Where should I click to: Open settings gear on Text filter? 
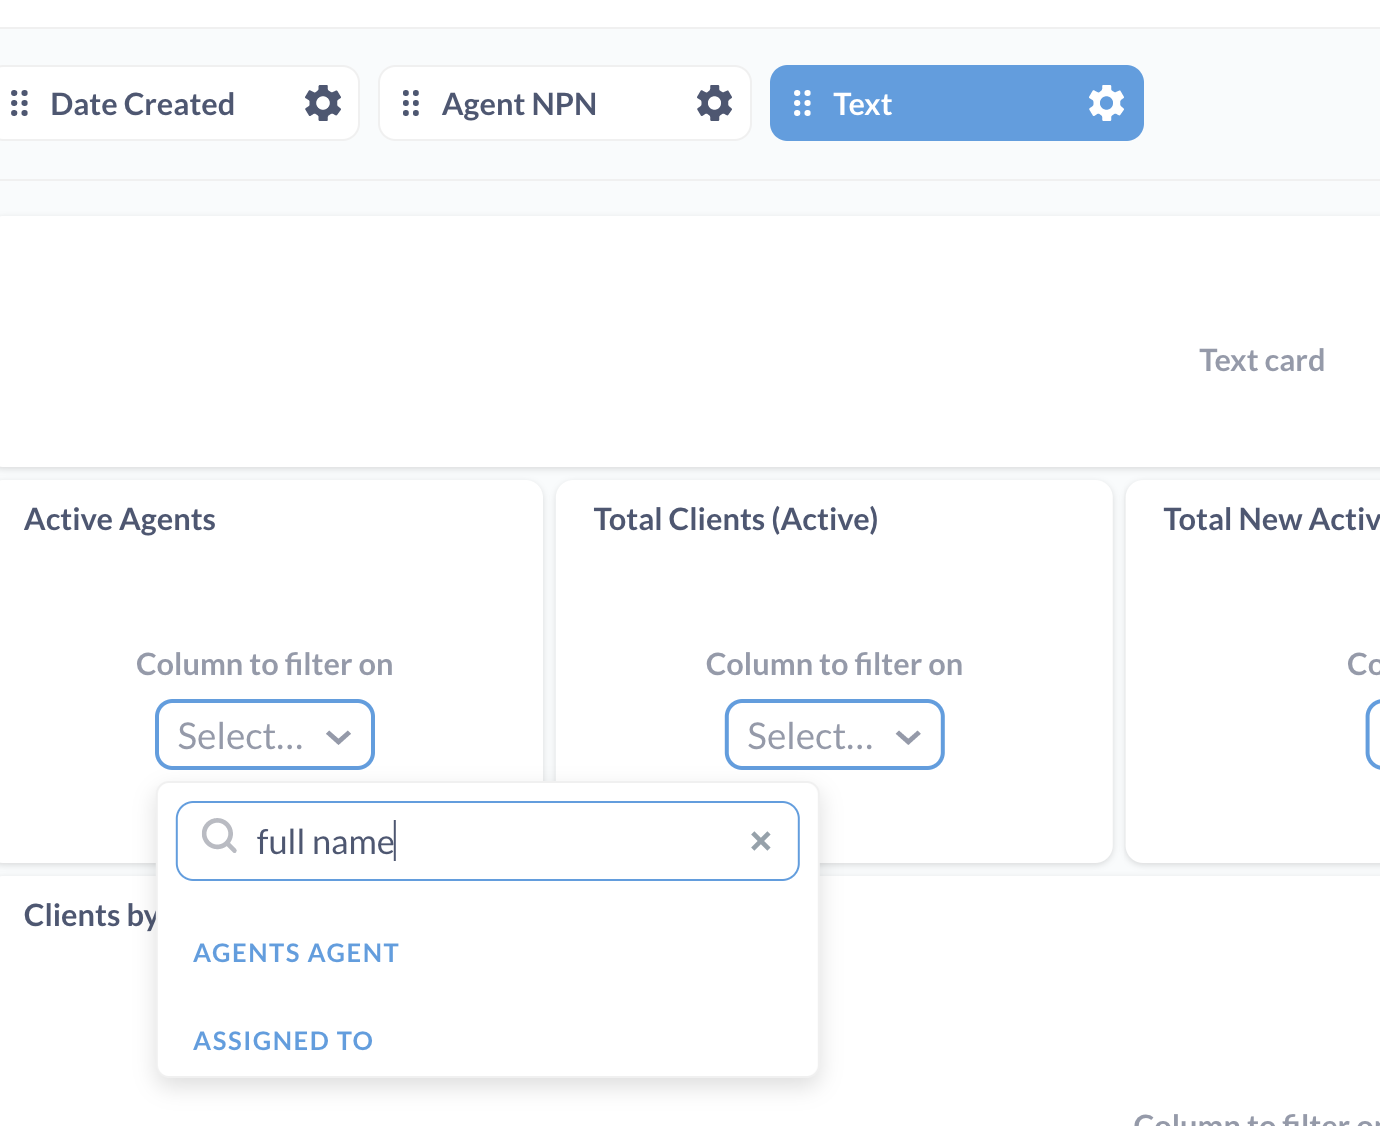1106,103
